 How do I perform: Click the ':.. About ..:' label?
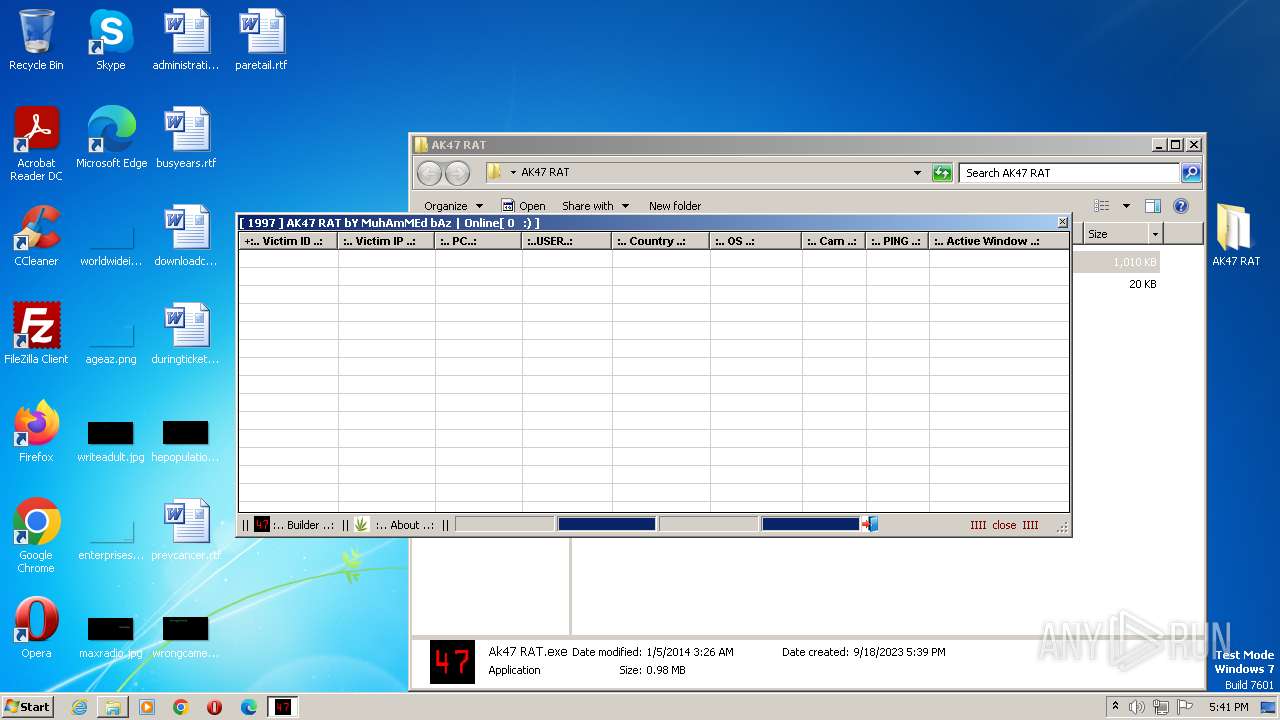click(x=404, y=525)
